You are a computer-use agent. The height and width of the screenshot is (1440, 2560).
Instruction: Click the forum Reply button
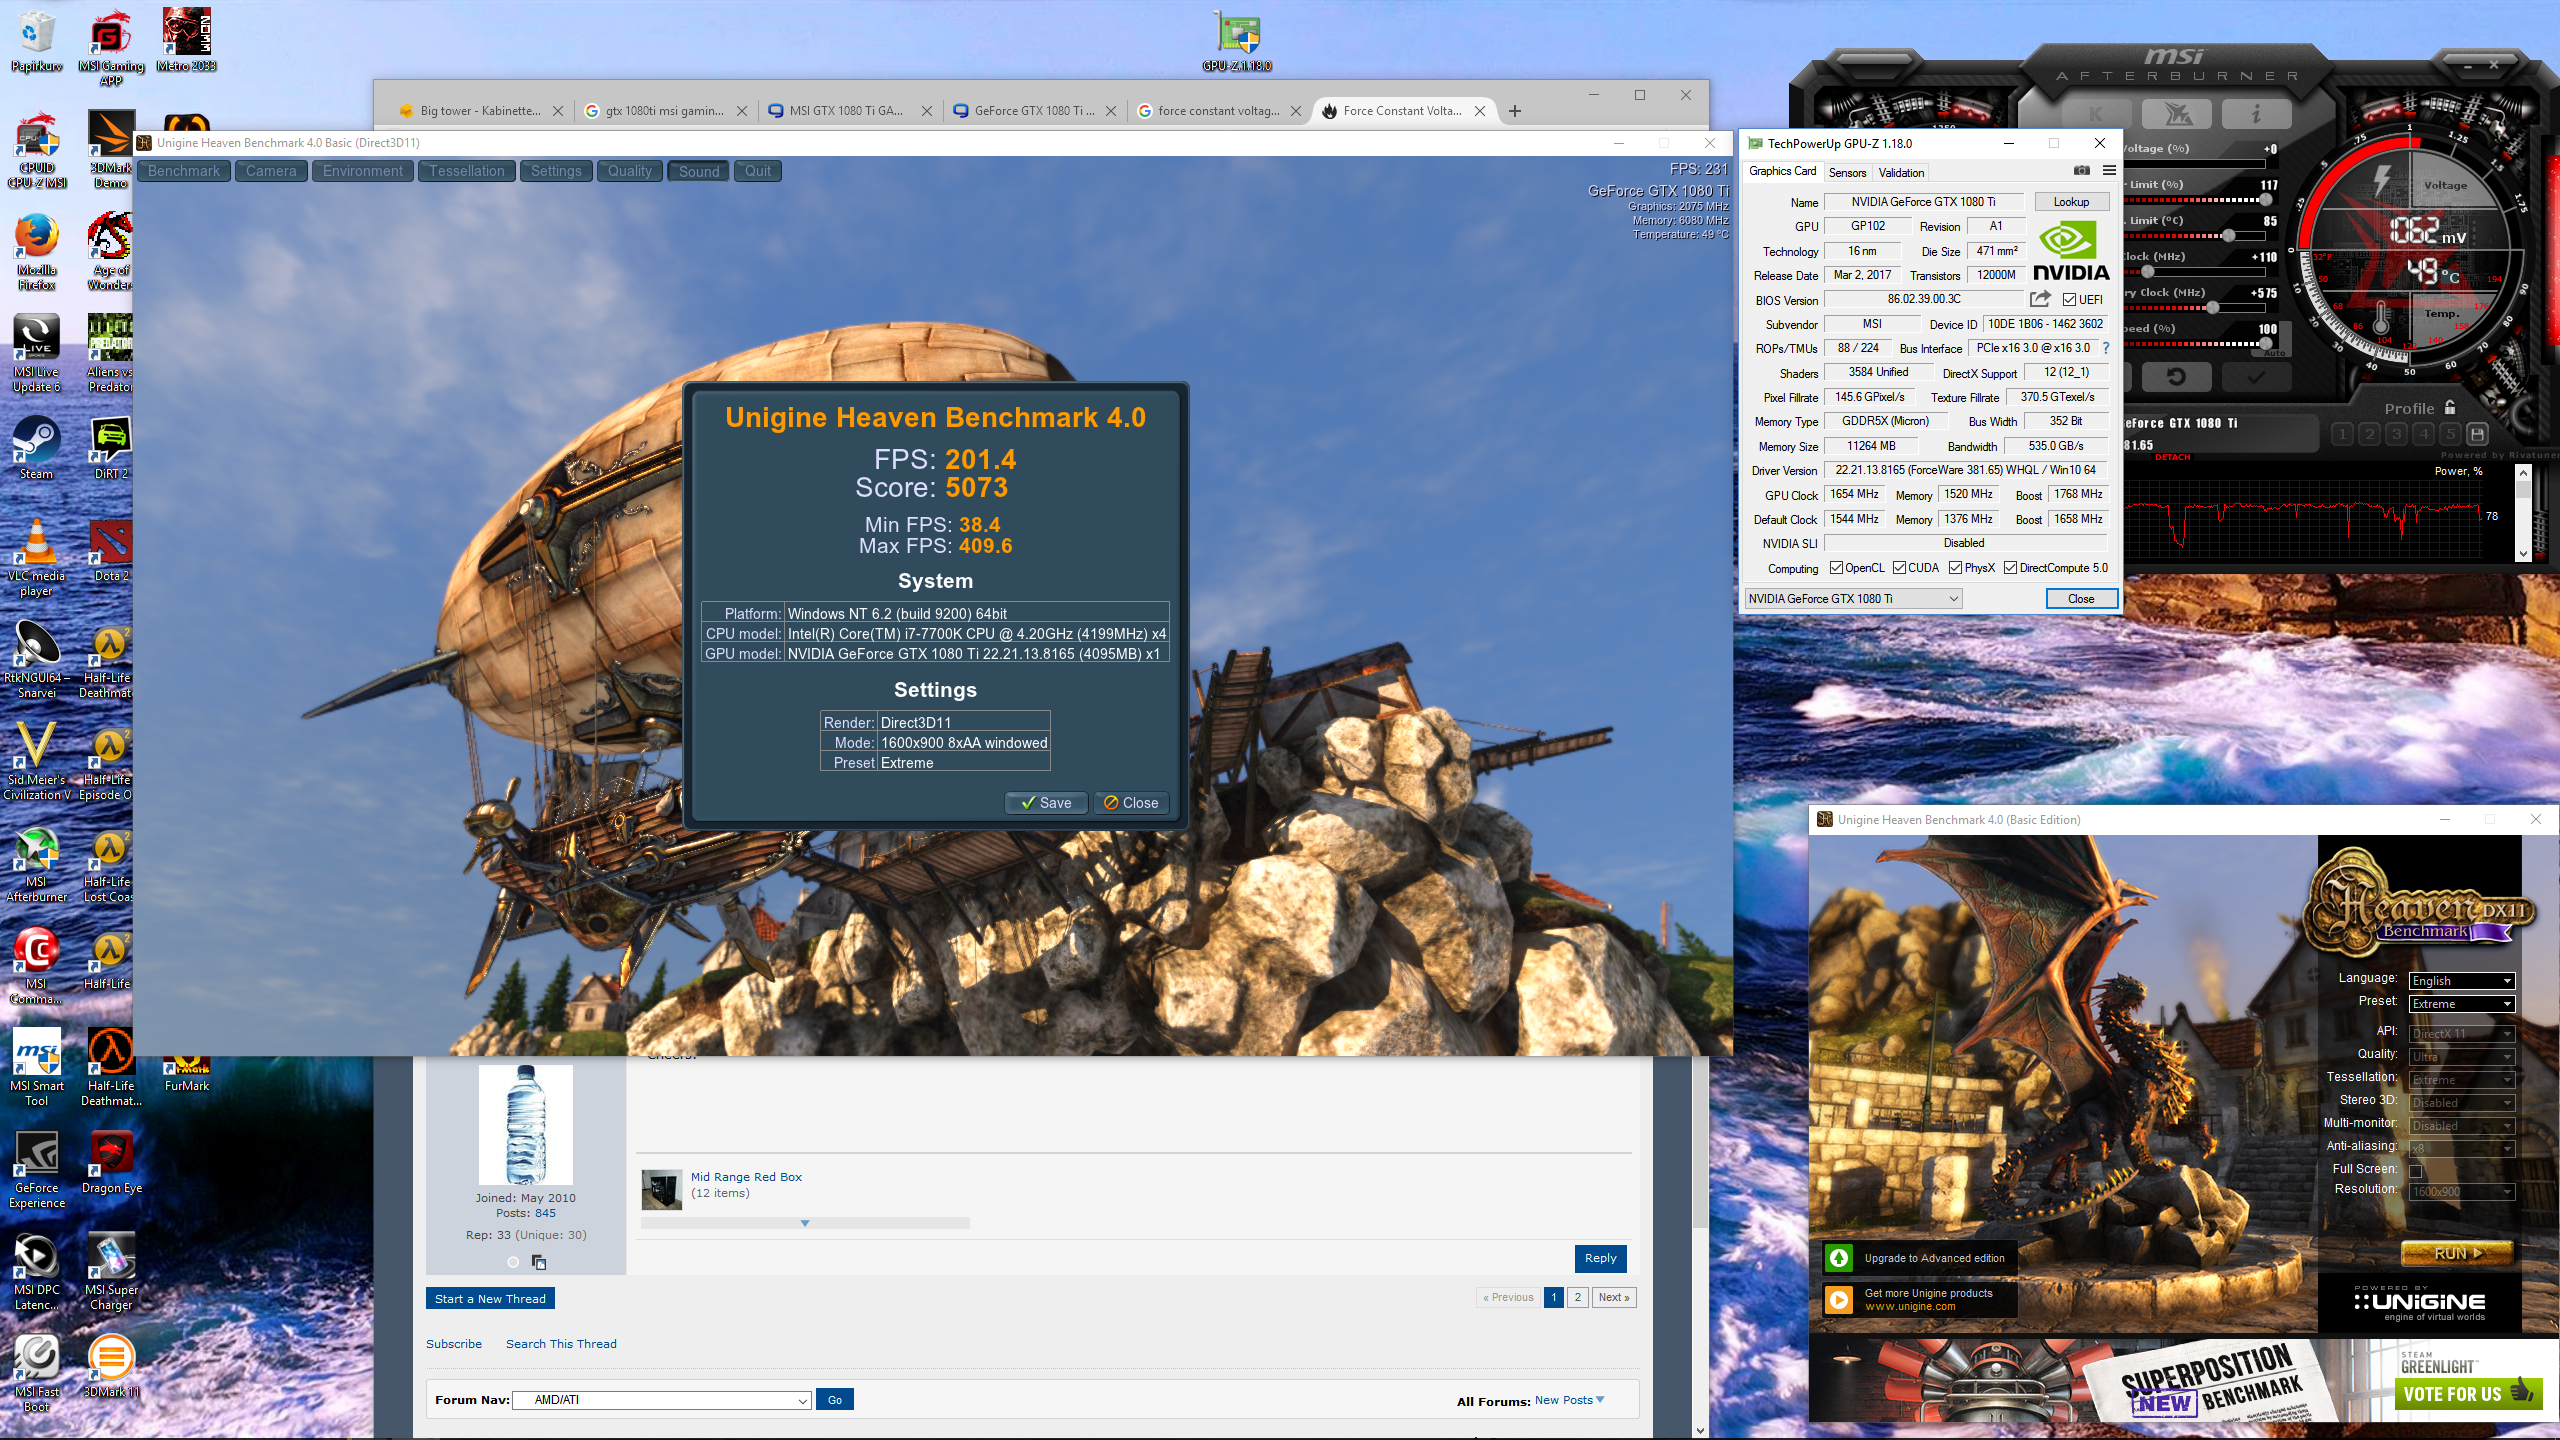point(1600,1258)
